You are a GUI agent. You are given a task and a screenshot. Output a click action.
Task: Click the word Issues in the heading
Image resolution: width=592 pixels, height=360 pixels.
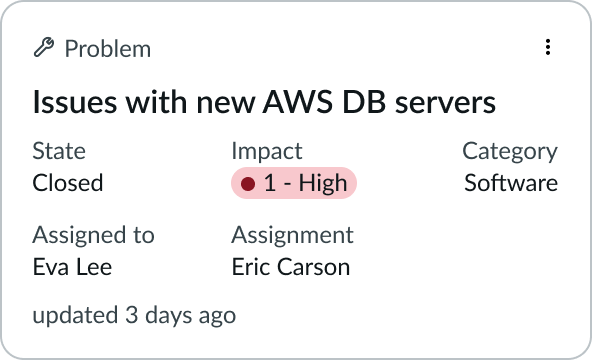click(75, 102)
